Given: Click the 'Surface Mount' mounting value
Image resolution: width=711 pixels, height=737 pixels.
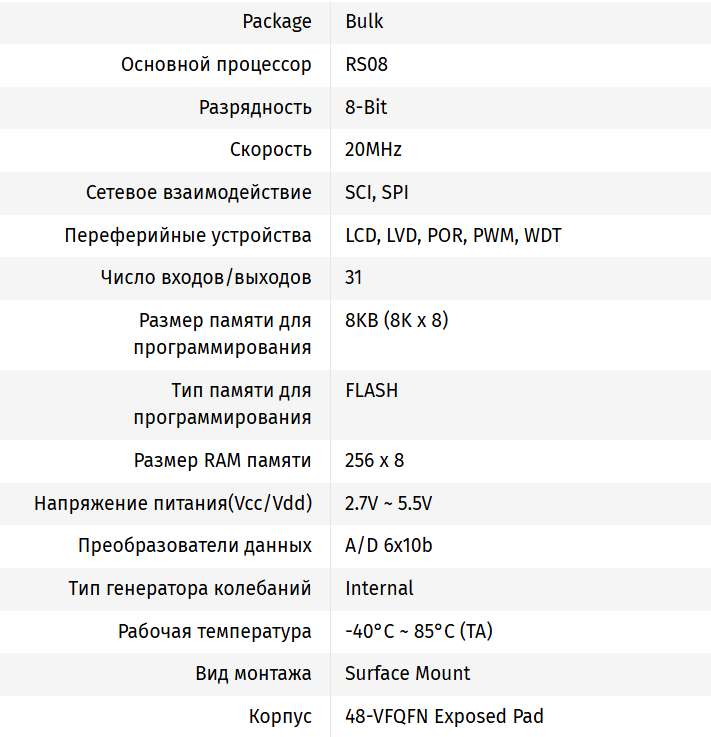Looking at the screenshot, I should click(x=408, y=673).
